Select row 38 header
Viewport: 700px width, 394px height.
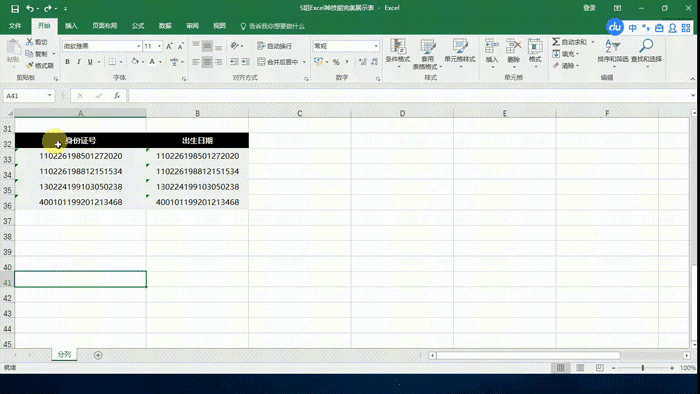point(8,236)
